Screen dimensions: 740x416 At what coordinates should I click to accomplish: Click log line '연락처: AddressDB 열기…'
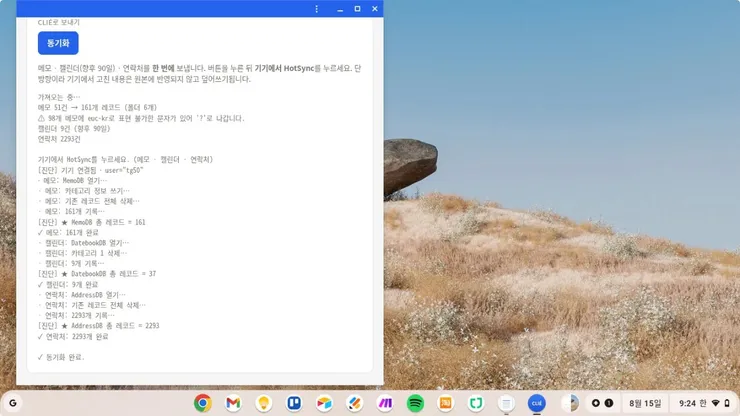[x=82, y=295]
